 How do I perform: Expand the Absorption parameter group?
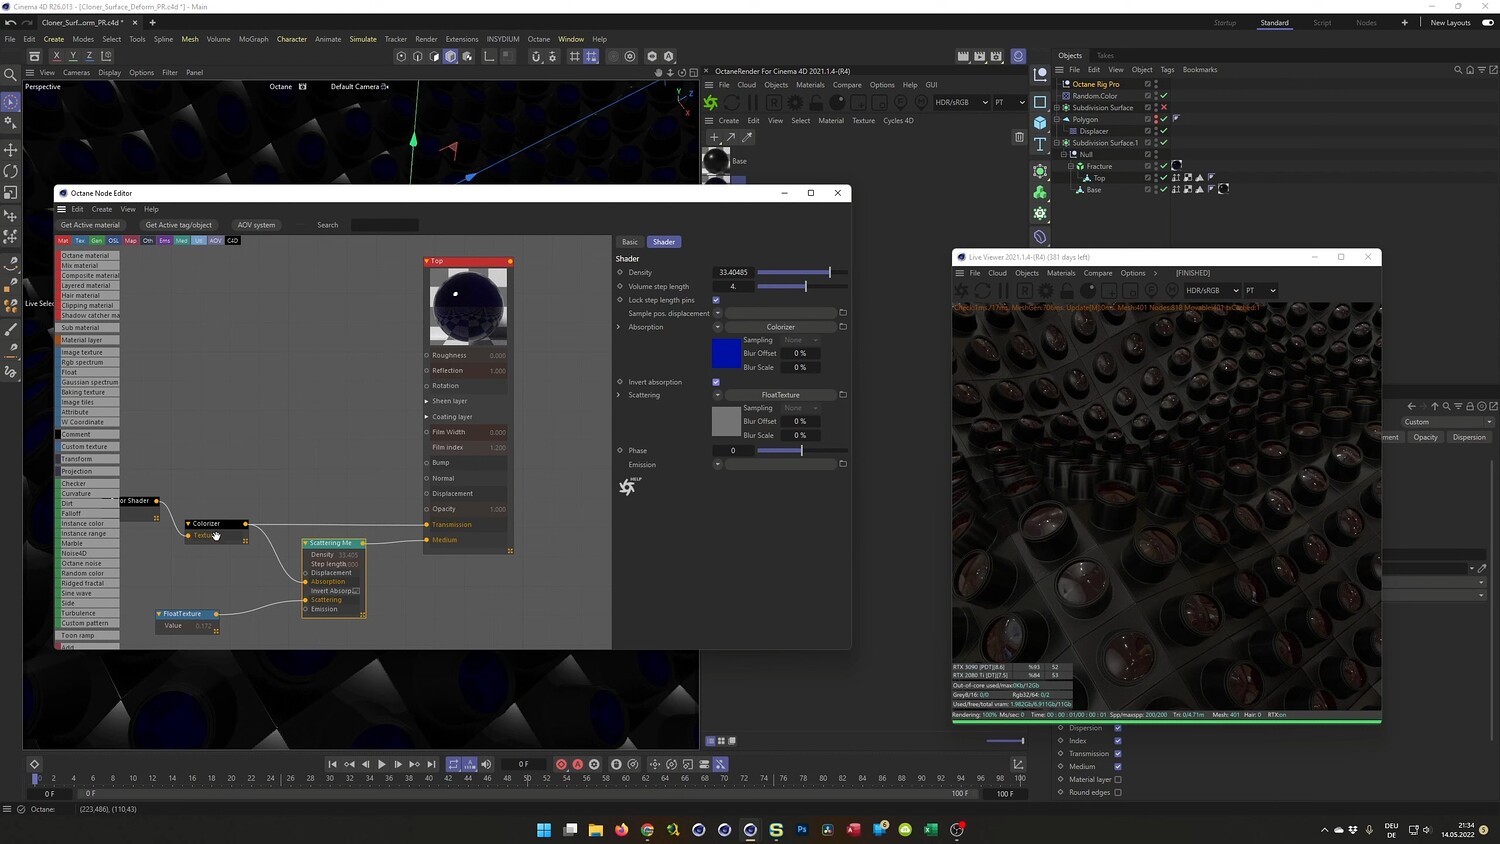point(619,327)
